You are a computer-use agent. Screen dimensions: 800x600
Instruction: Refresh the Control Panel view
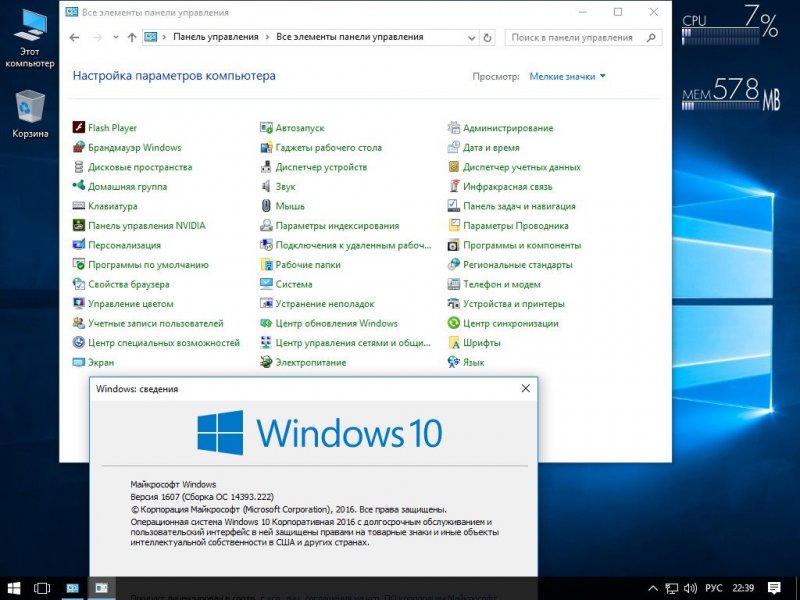click(x=487, y=38)
